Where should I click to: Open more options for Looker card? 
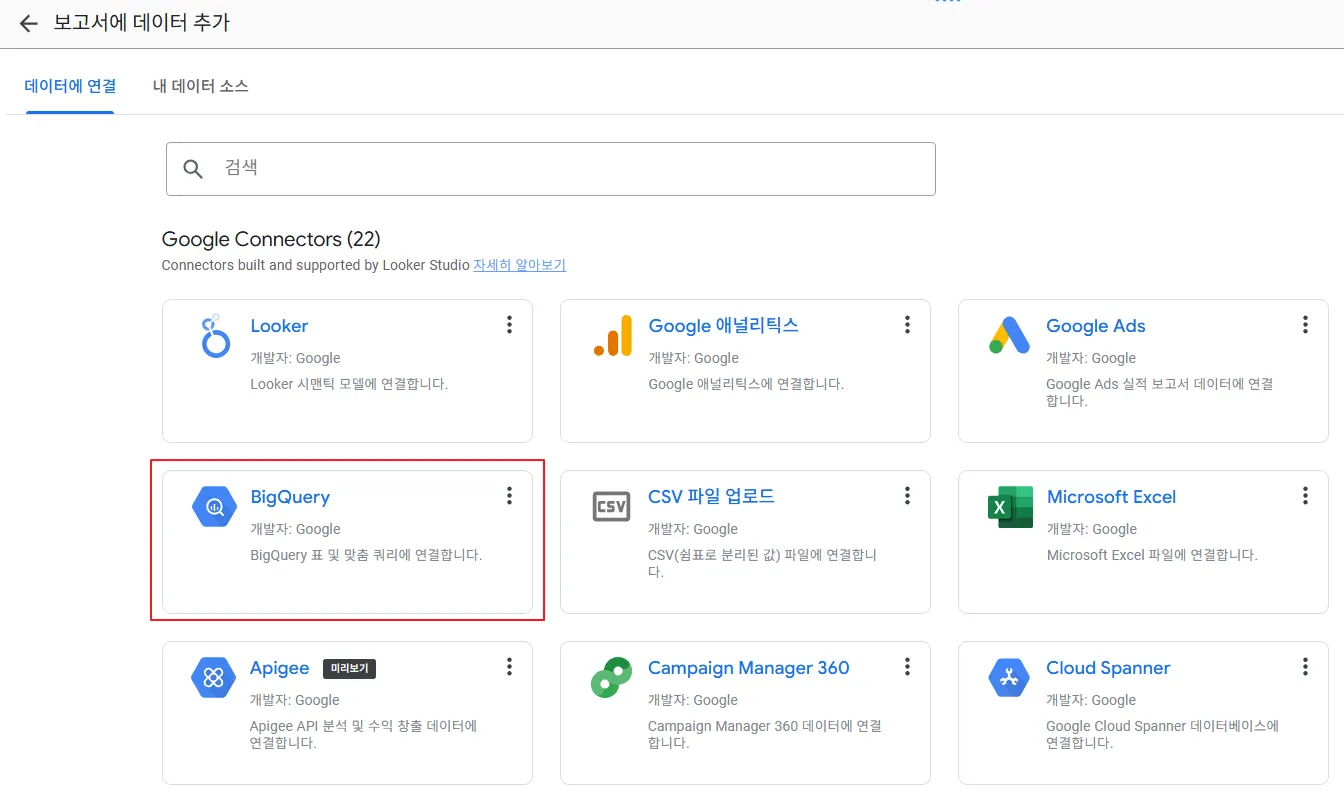pos(509,324)
